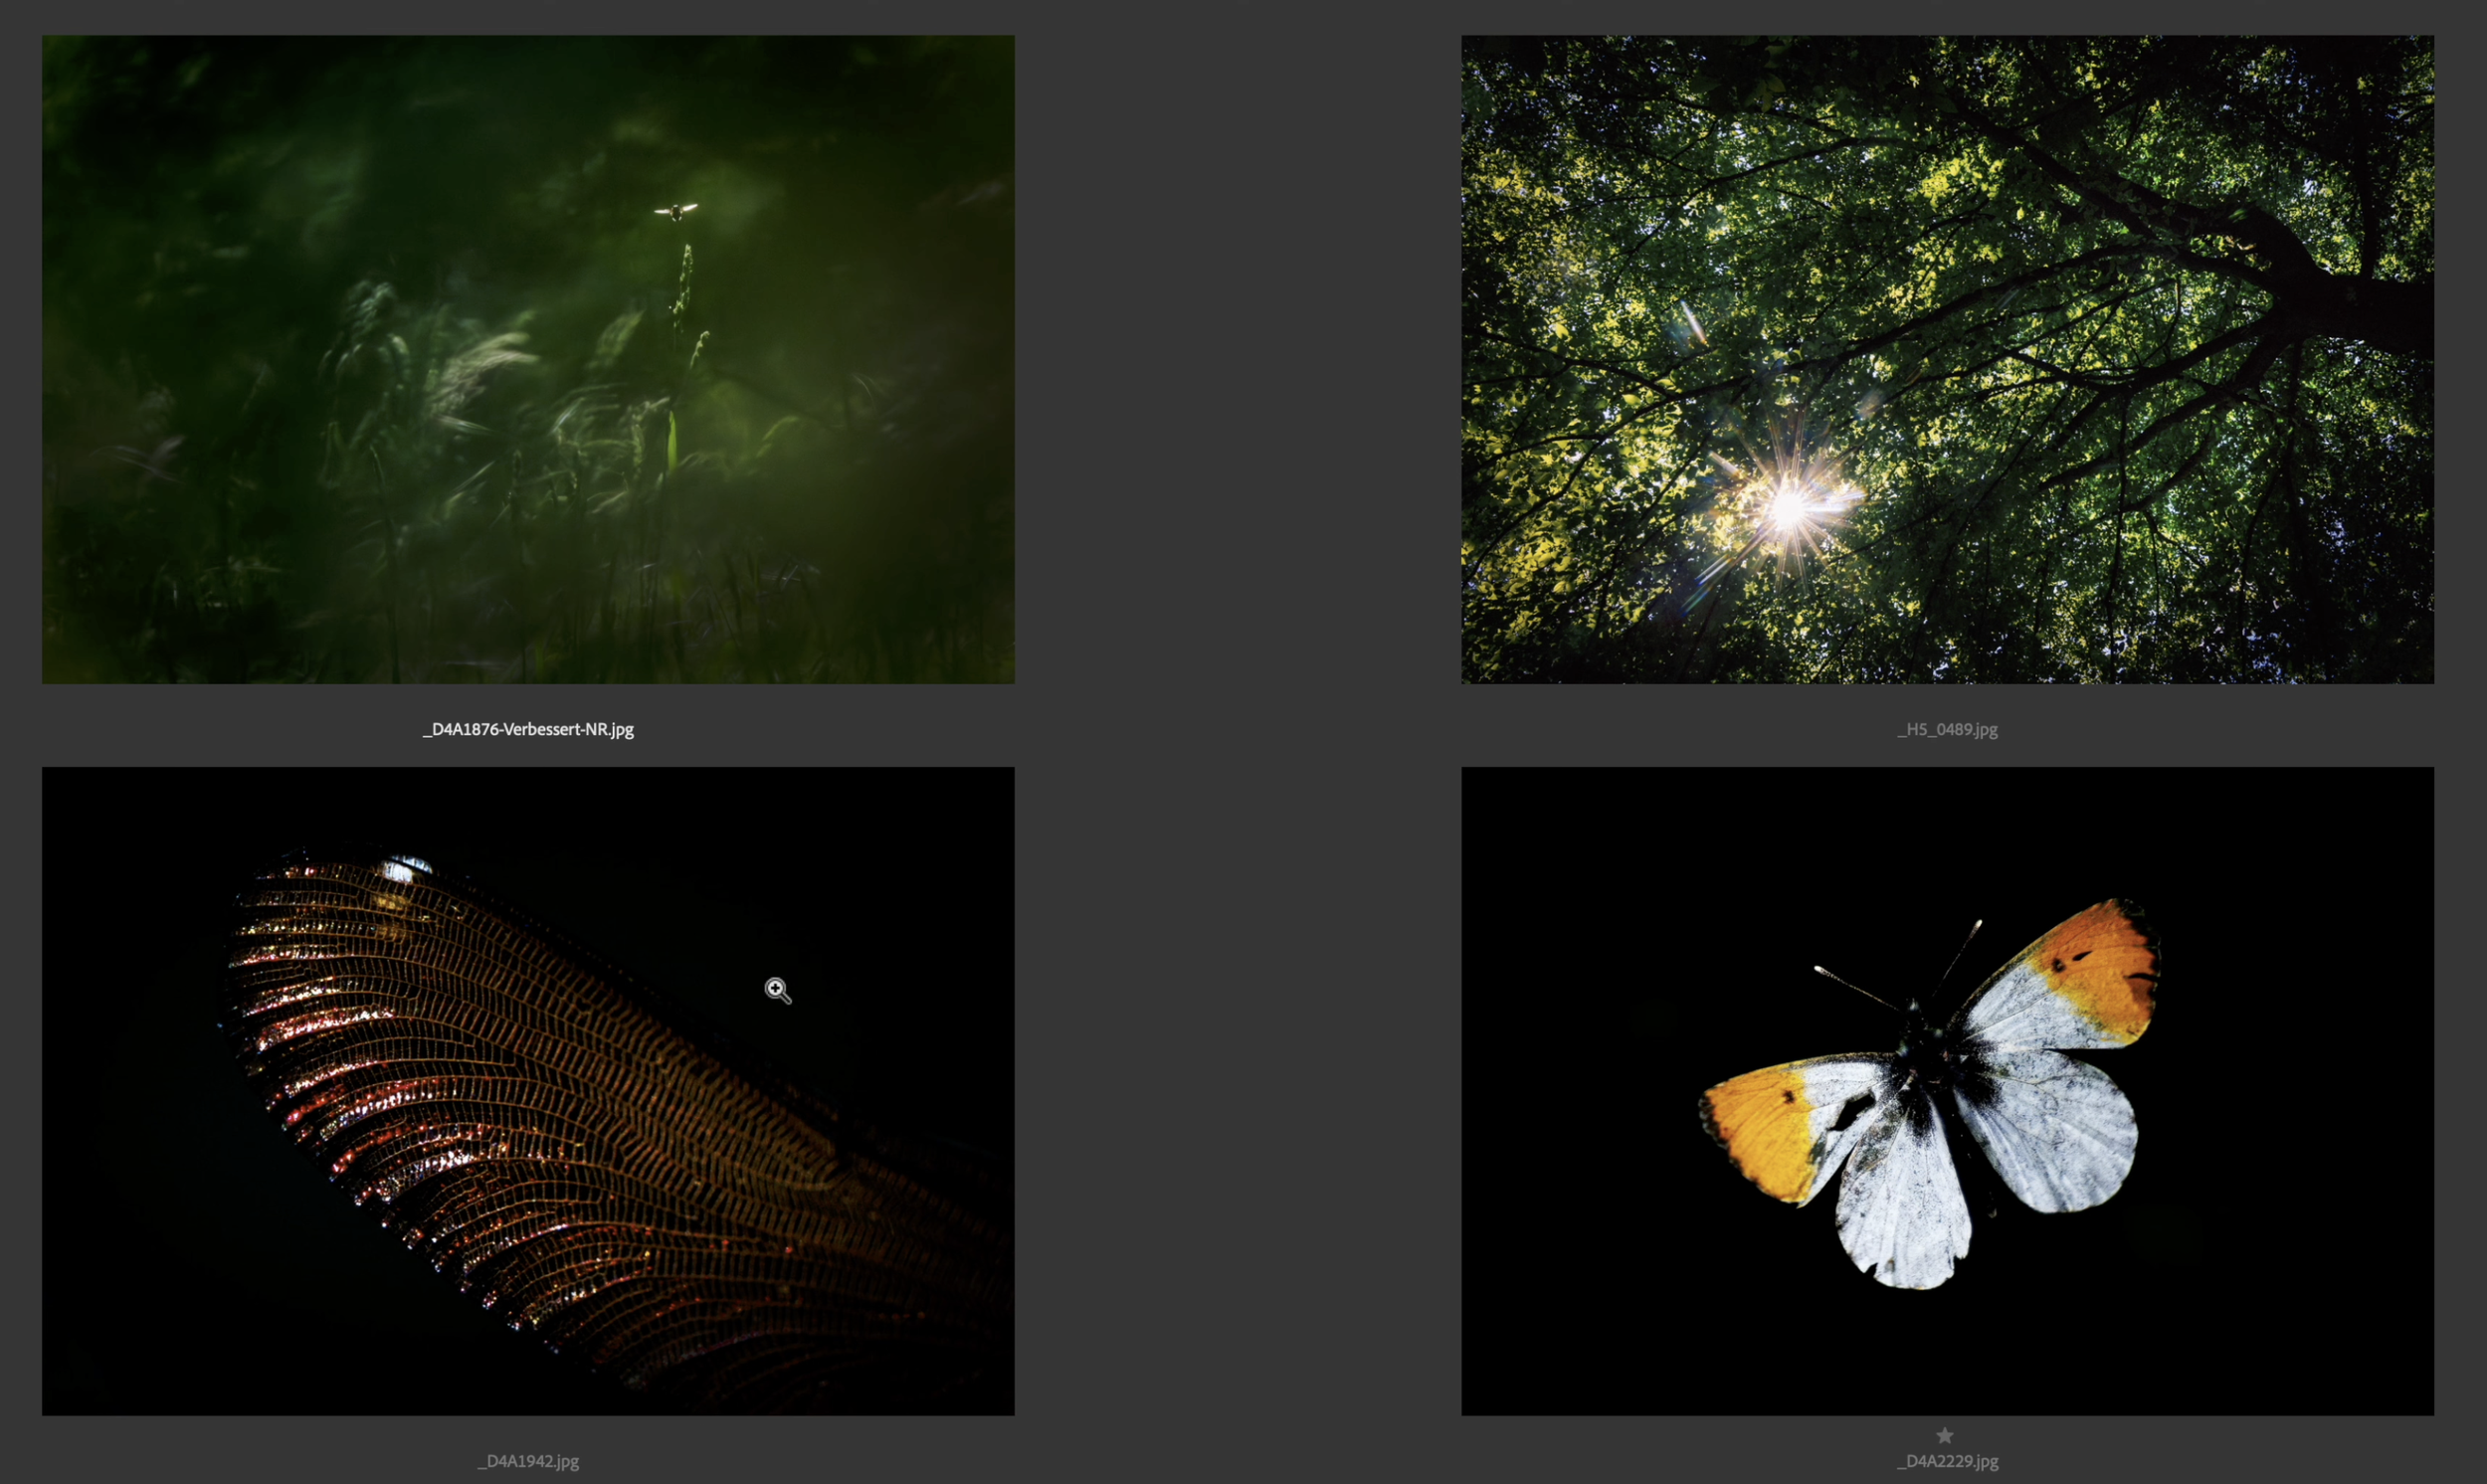Open the dragonfly wing photo thumbnail
Viewport: 2487px width, 1484px height.
tap(528, 1091)
